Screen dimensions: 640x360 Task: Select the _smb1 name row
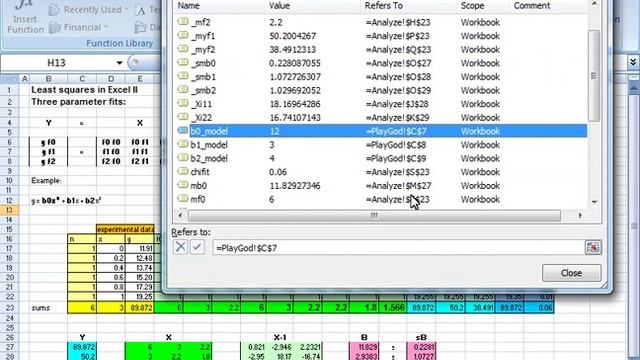click(x=381, y=77)
